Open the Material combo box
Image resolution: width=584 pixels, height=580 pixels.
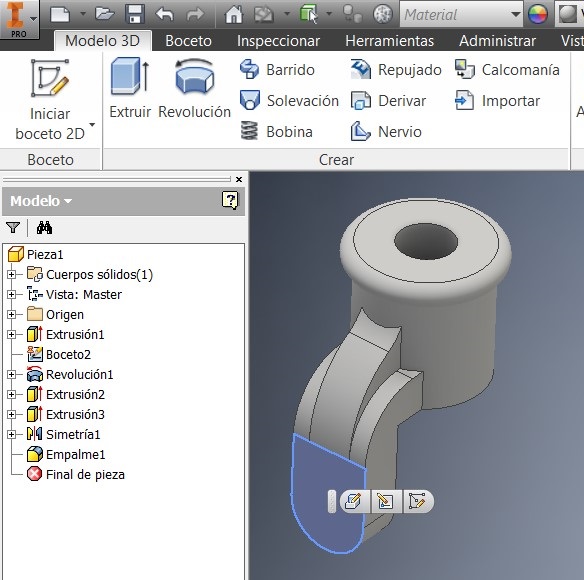coord(461,15)
